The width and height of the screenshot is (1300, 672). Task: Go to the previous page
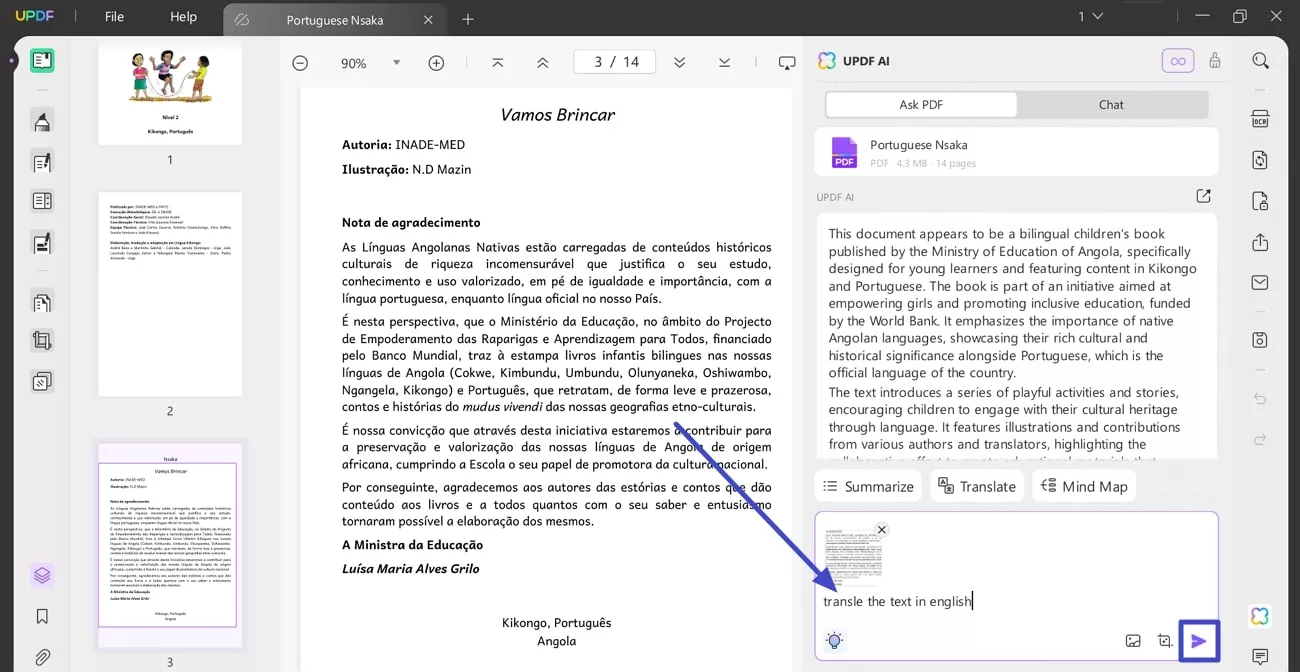[x=542, y=62]
